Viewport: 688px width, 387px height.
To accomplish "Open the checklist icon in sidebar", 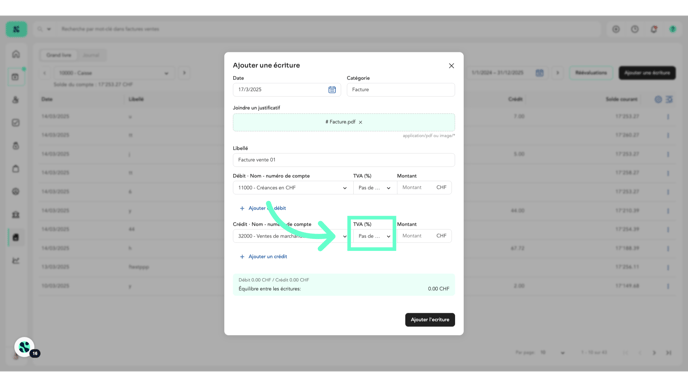I will pyautogui.click(x=16, y=123).
